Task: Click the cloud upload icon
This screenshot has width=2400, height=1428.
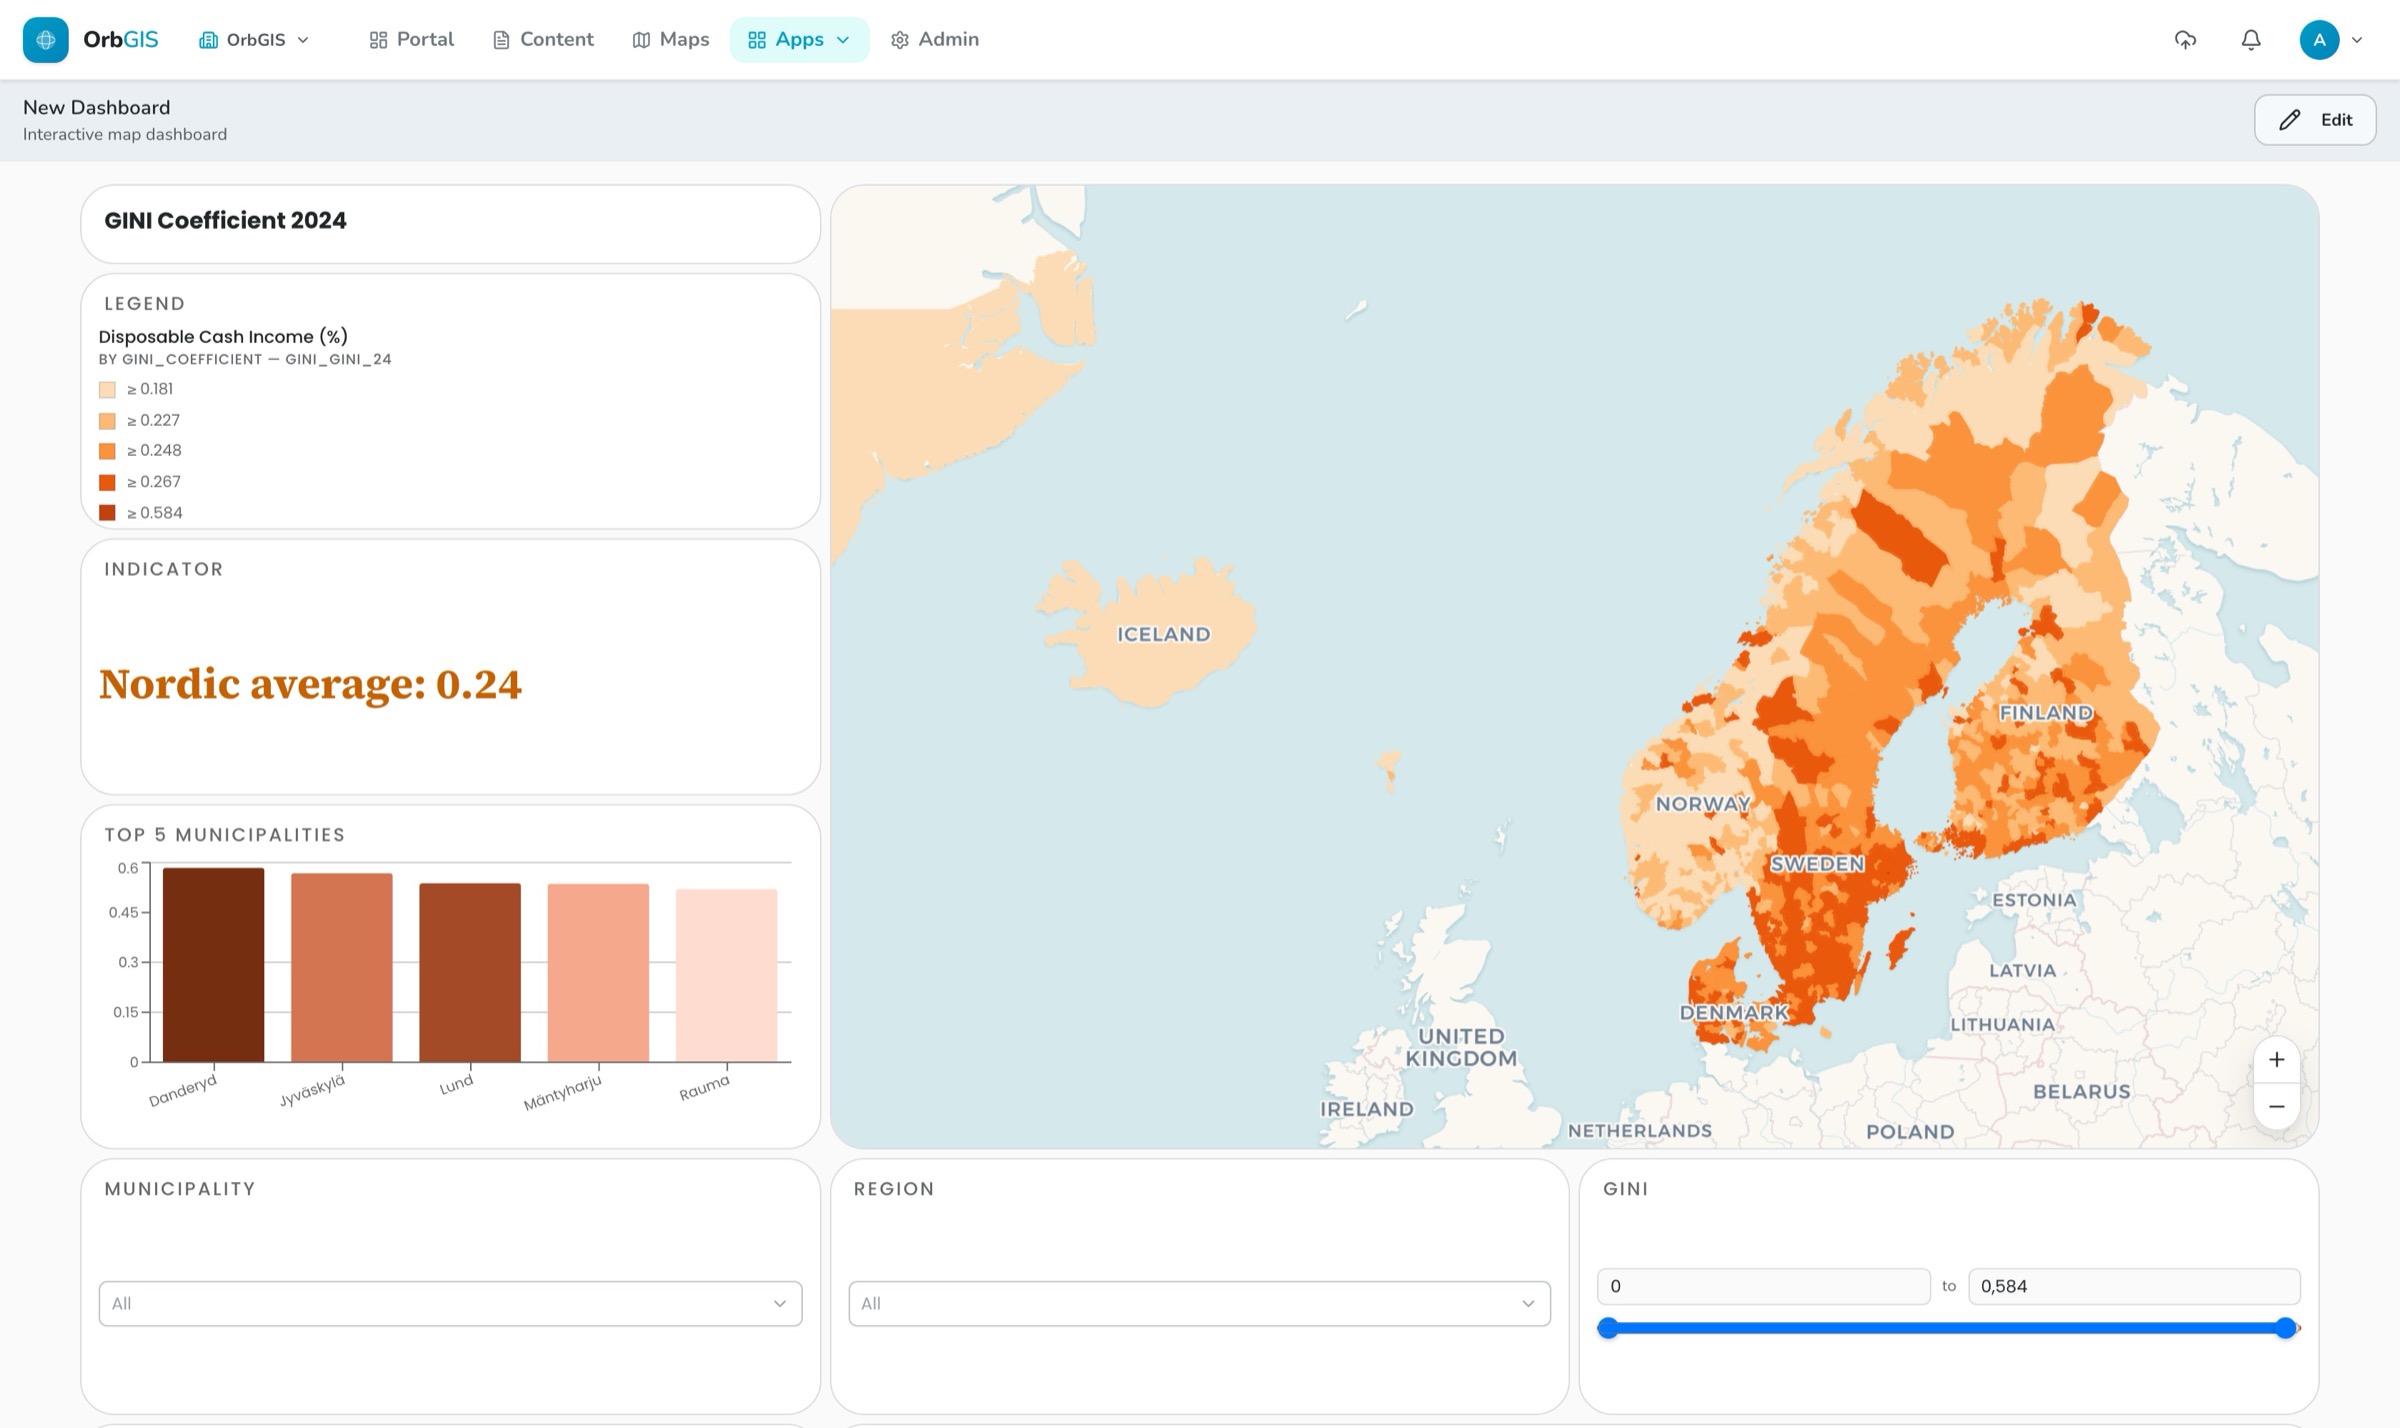Action: [x=2186, y=40]
